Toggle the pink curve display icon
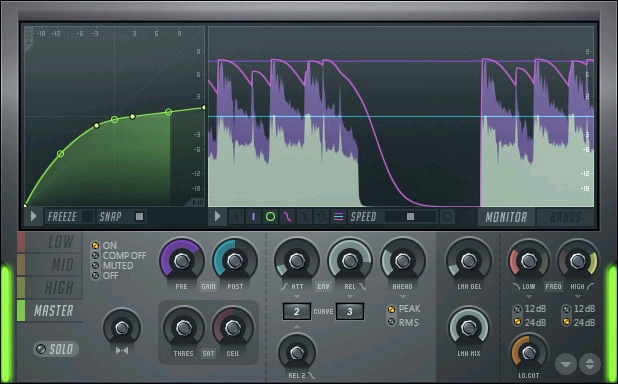Screen dimensions: 618x384 (x=288, y=216)
